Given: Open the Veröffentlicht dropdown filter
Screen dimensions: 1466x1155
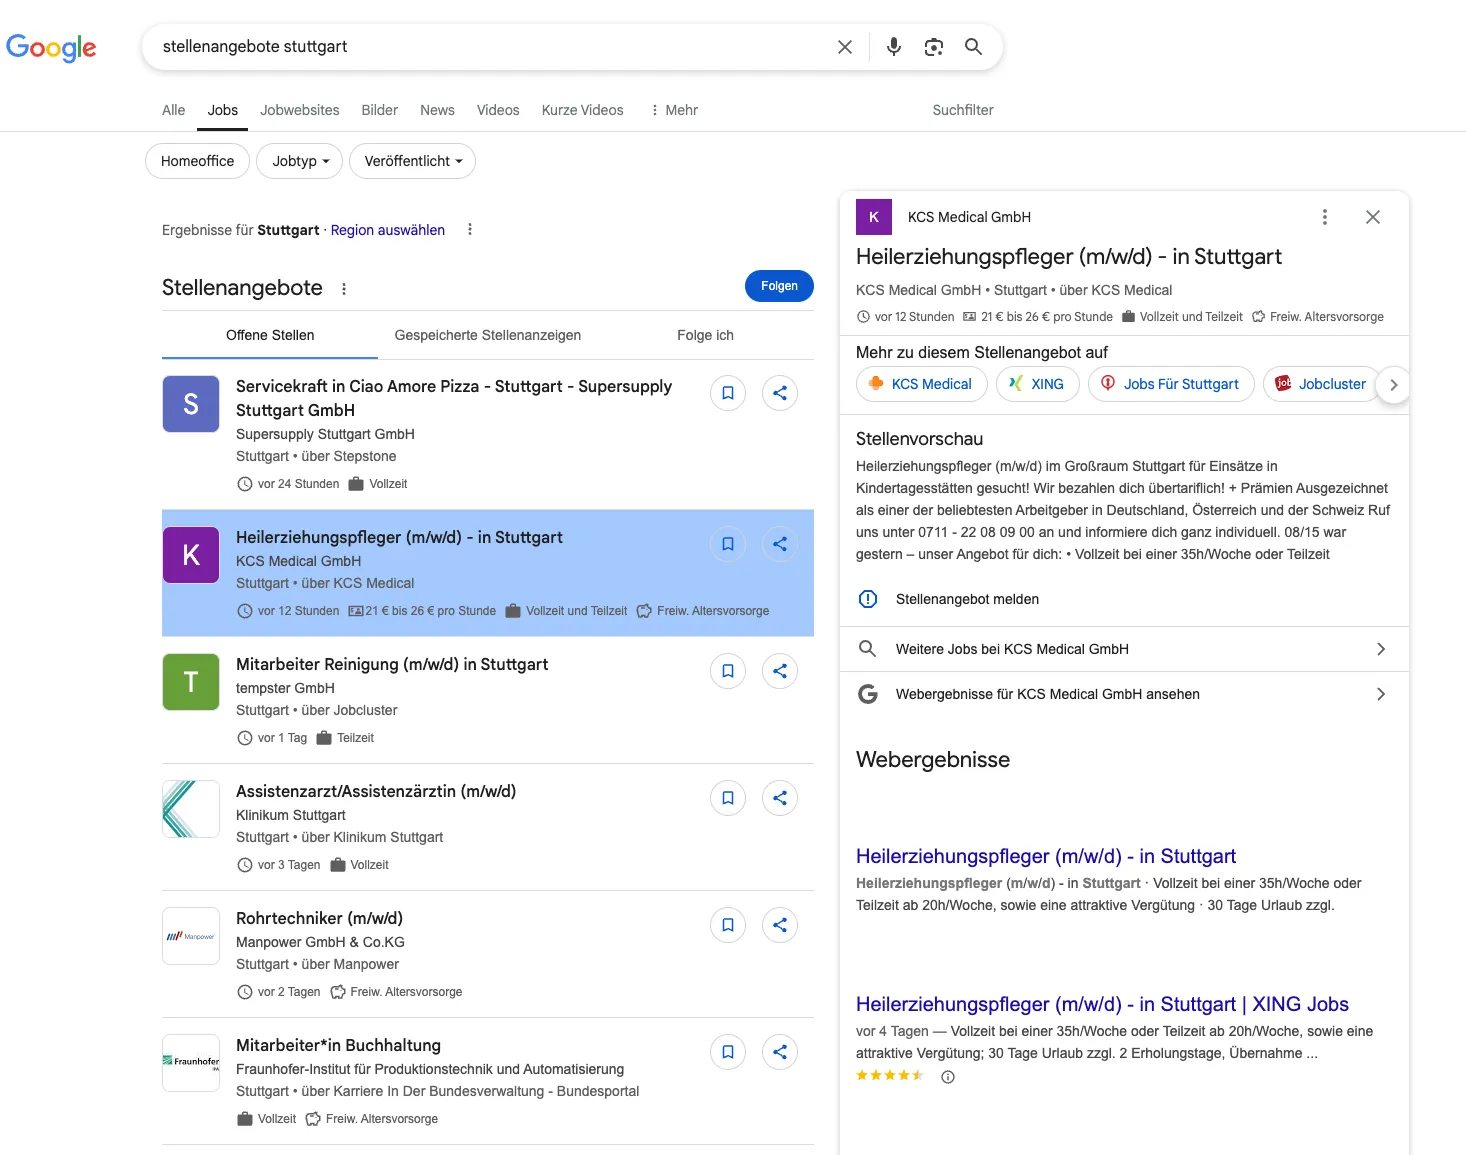Looking at the screenshot, I should tap(412, 161).
